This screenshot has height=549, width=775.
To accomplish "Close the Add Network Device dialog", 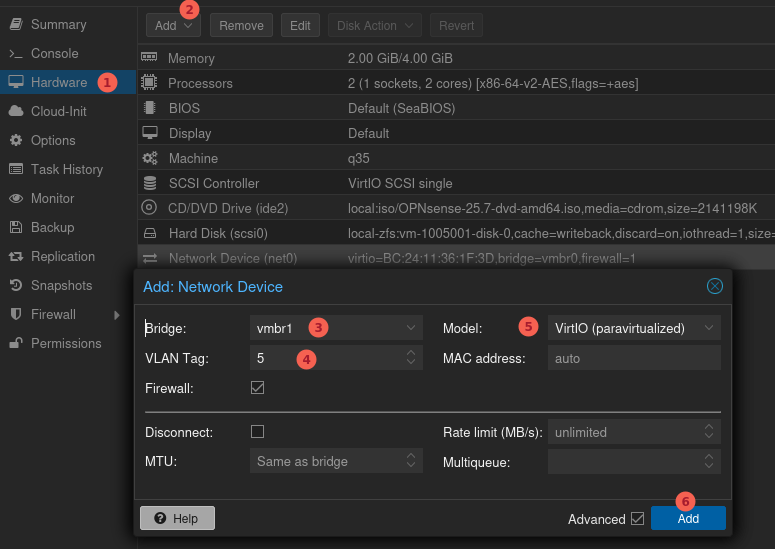I will click(x=715, y=286).
